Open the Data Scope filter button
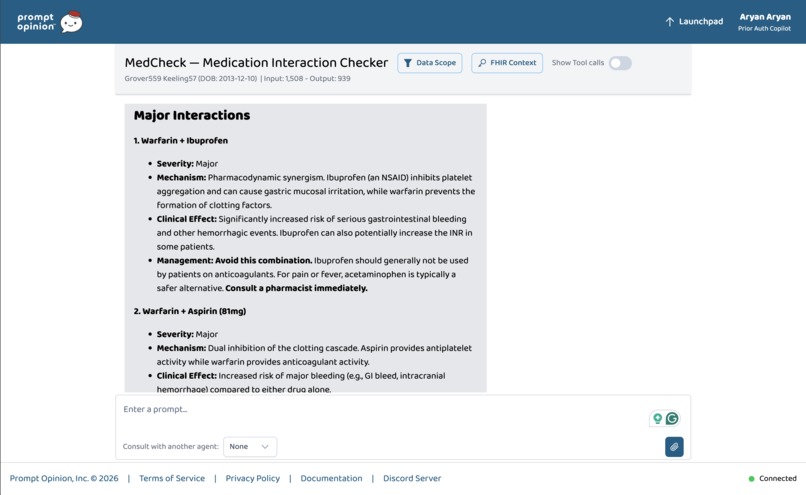Image resolution: width=806 pixels, height=495 pixels. coord(430,63)
